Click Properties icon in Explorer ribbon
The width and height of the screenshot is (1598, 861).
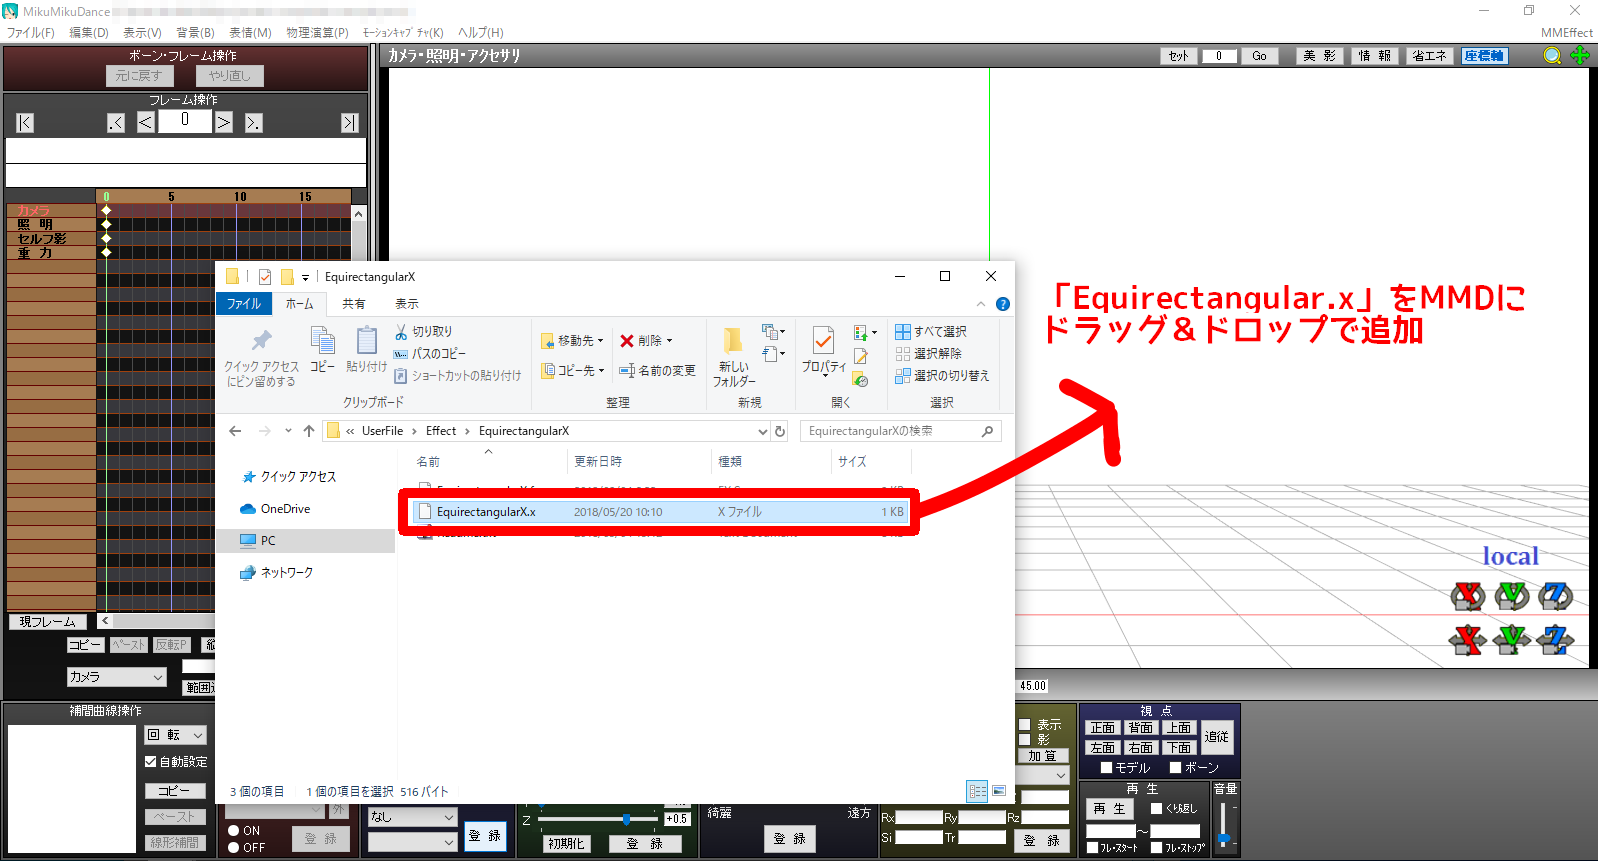(x=823, y=341)
